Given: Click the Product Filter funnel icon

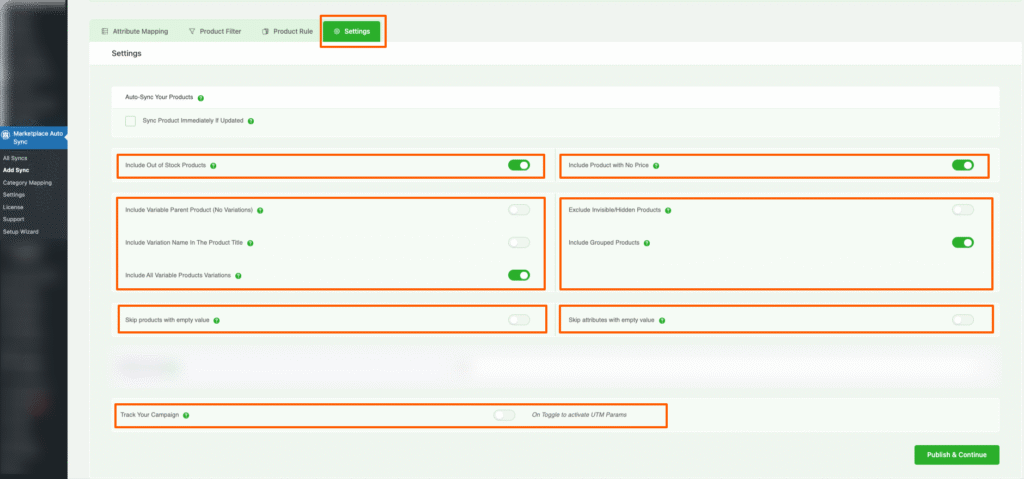Looking at the screenshot, I should [192, 31].
